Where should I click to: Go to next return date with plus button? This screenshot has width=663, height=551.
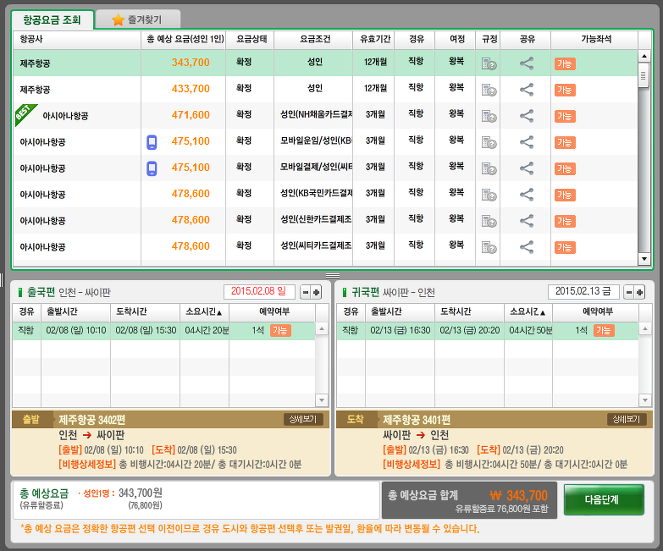coord(640,292)
